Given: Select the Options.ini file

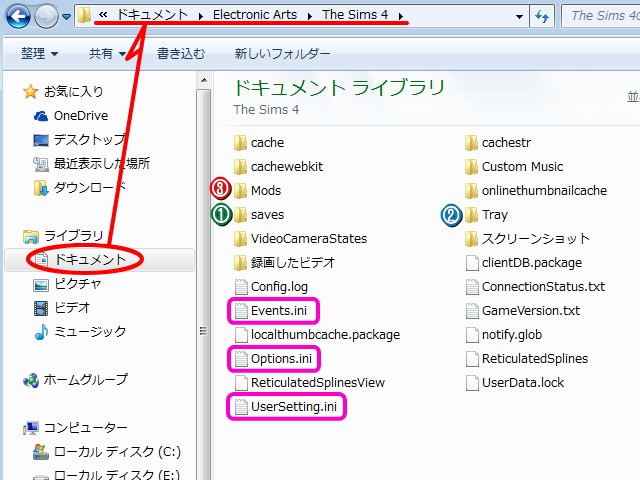Looking at the screenshot, I should coord(273,359).
